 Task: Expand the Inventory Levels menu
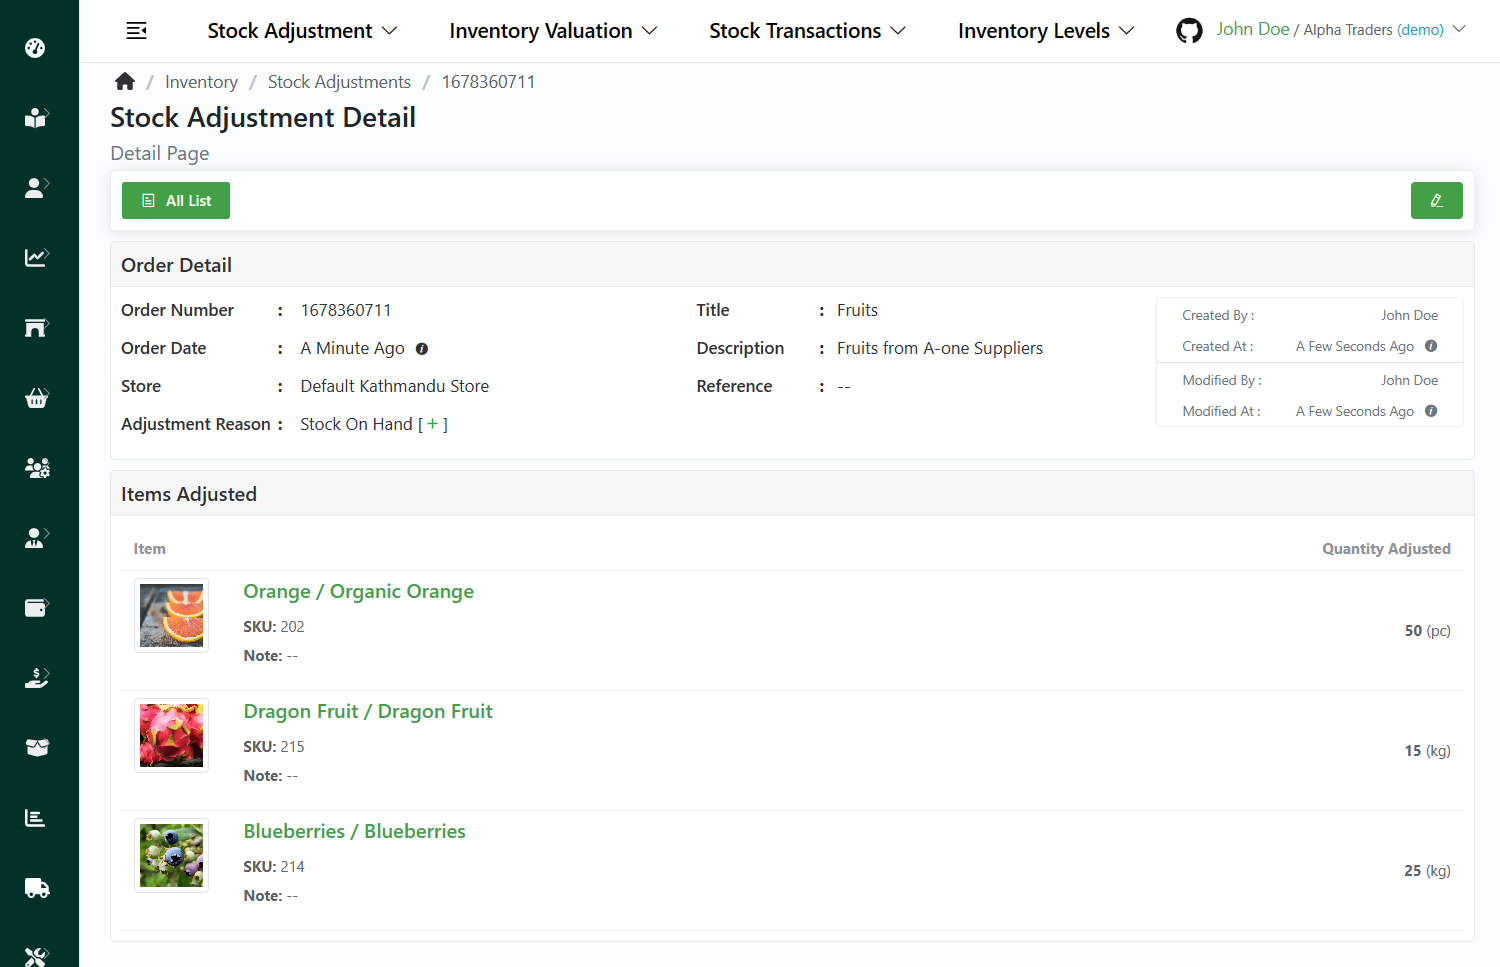1046,31
